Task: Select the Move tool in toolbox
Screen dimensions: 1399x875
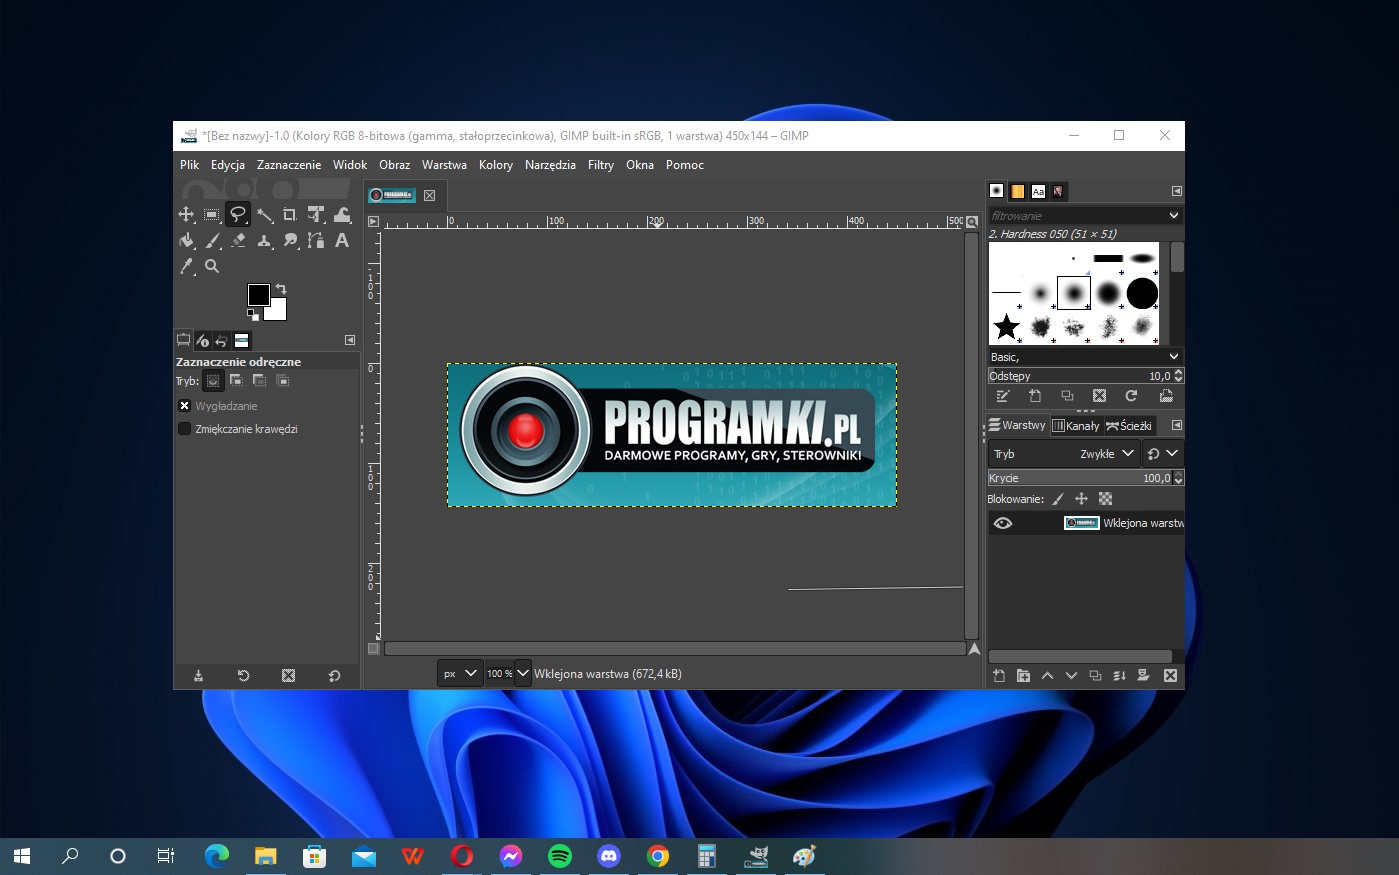Action: 186,214
